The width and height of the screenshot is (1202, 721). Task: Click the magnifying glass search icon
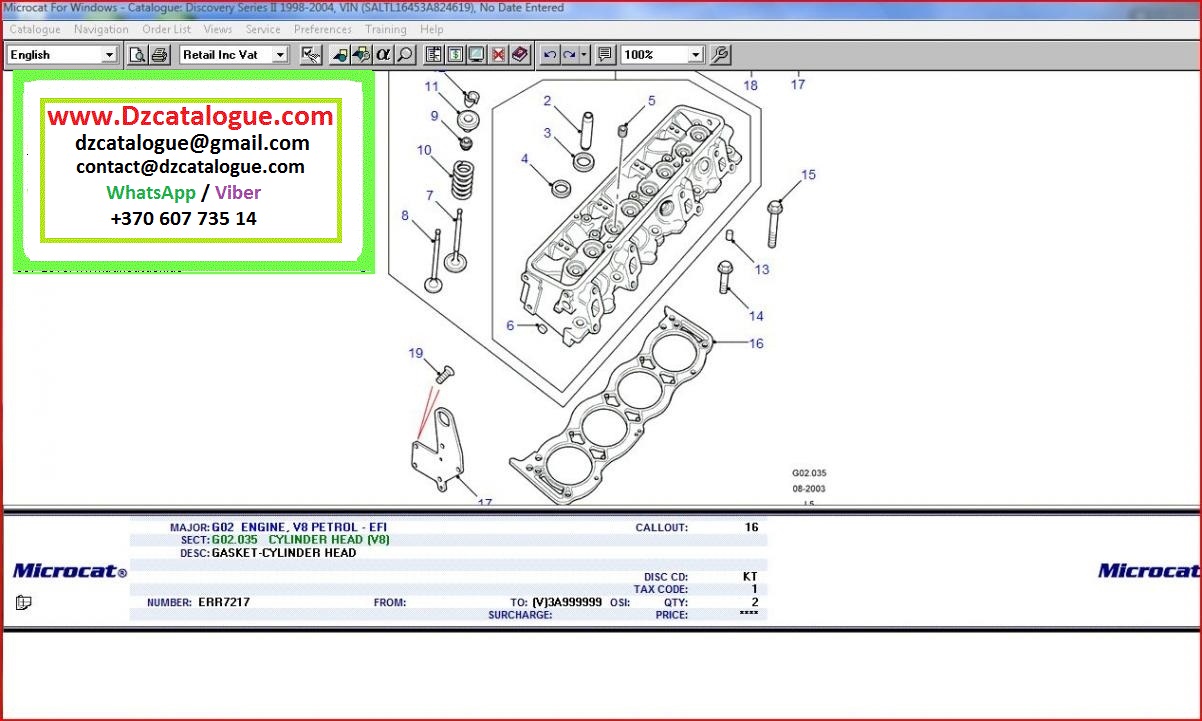pyautogui.click(x=404, y=55)
